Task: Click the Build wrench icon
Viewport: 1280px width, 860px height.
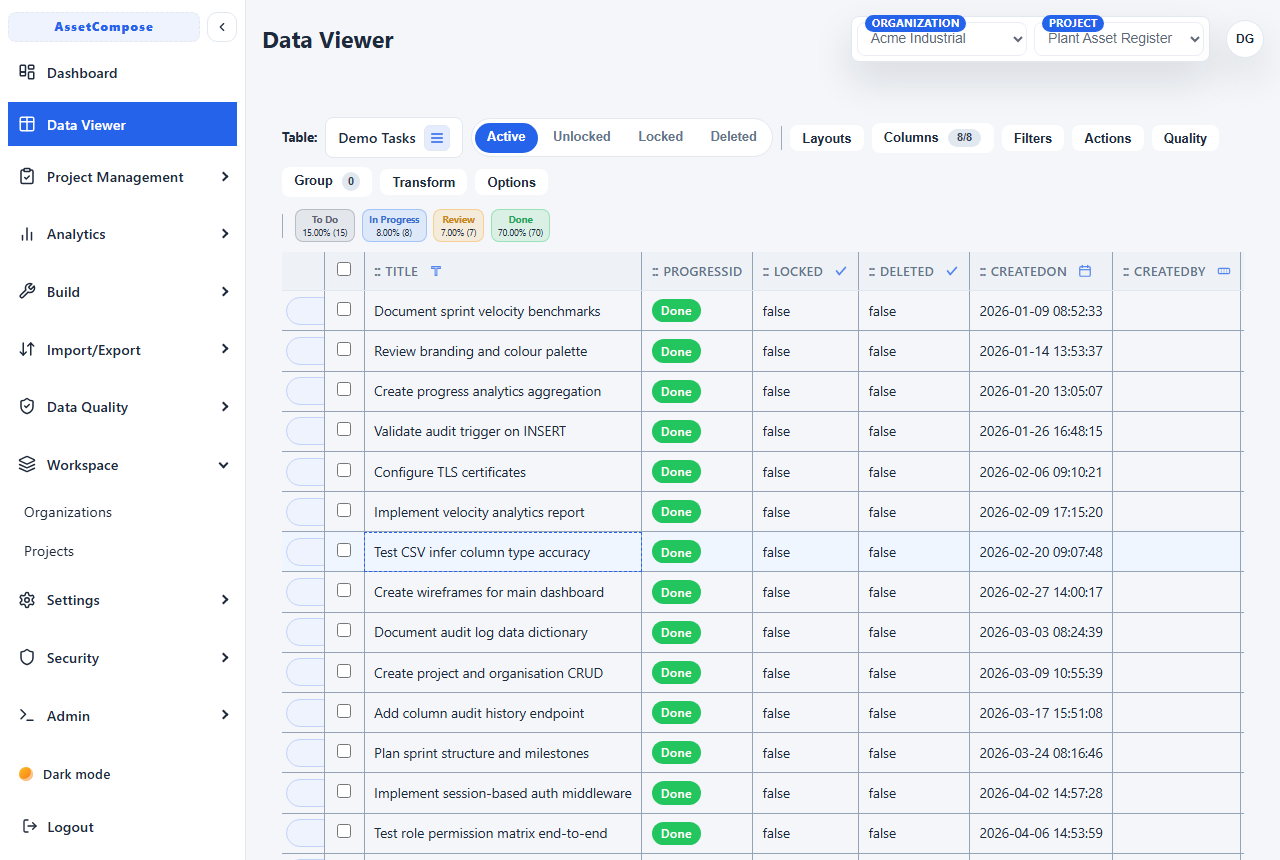Action: (27, 292)
